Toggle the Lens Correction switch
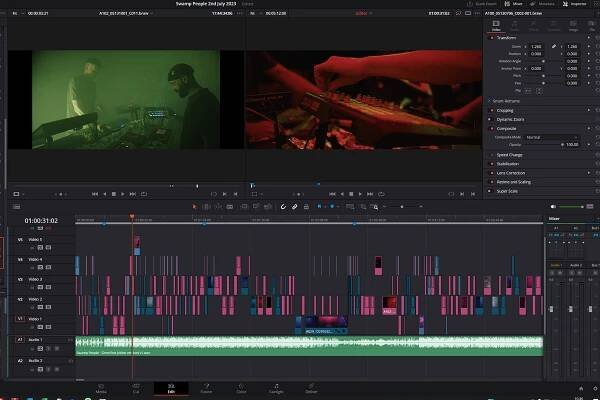Image resolution: width=600 pixels, height=400 pixels. click(x=492, y=173)
